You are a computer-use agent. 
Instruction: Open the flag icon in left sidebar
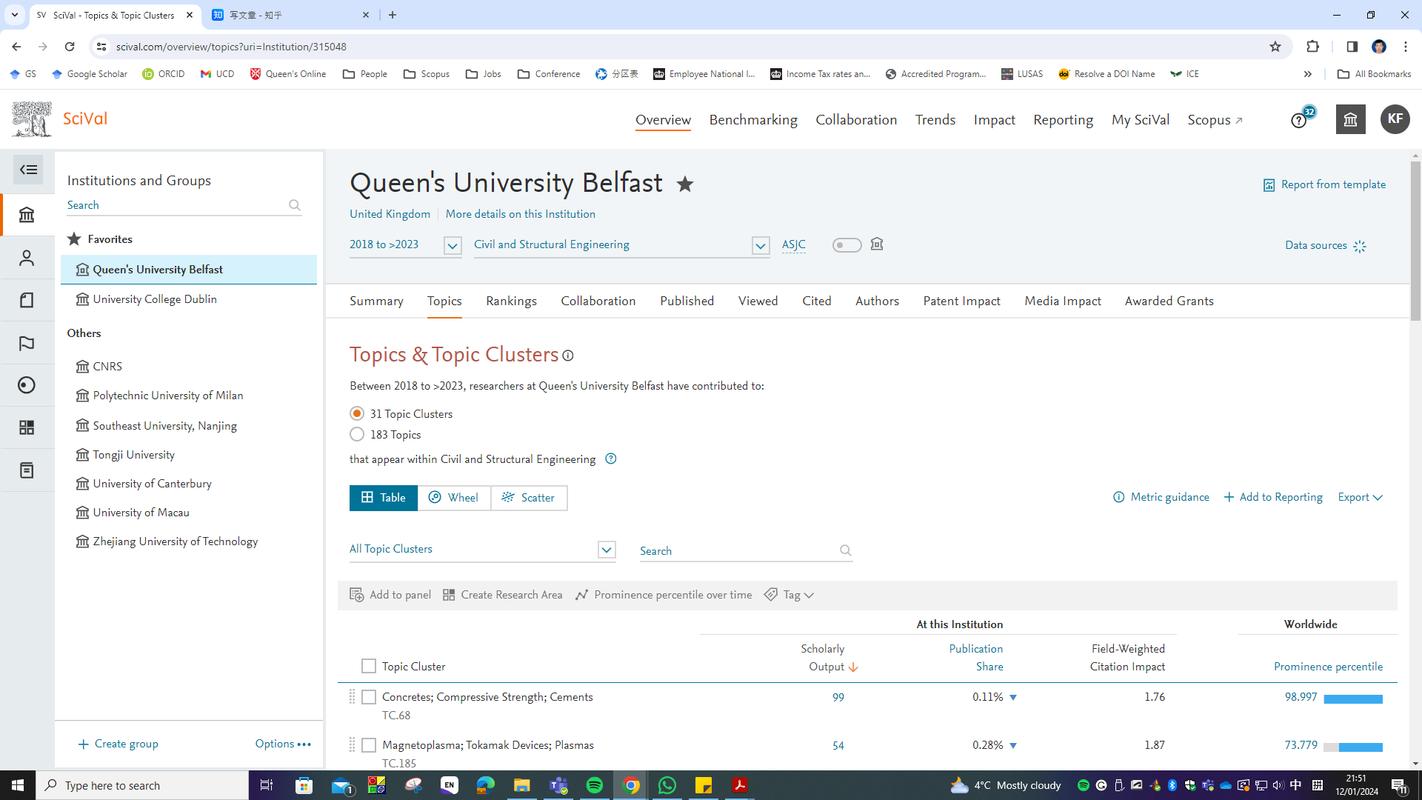click(27, 344)
